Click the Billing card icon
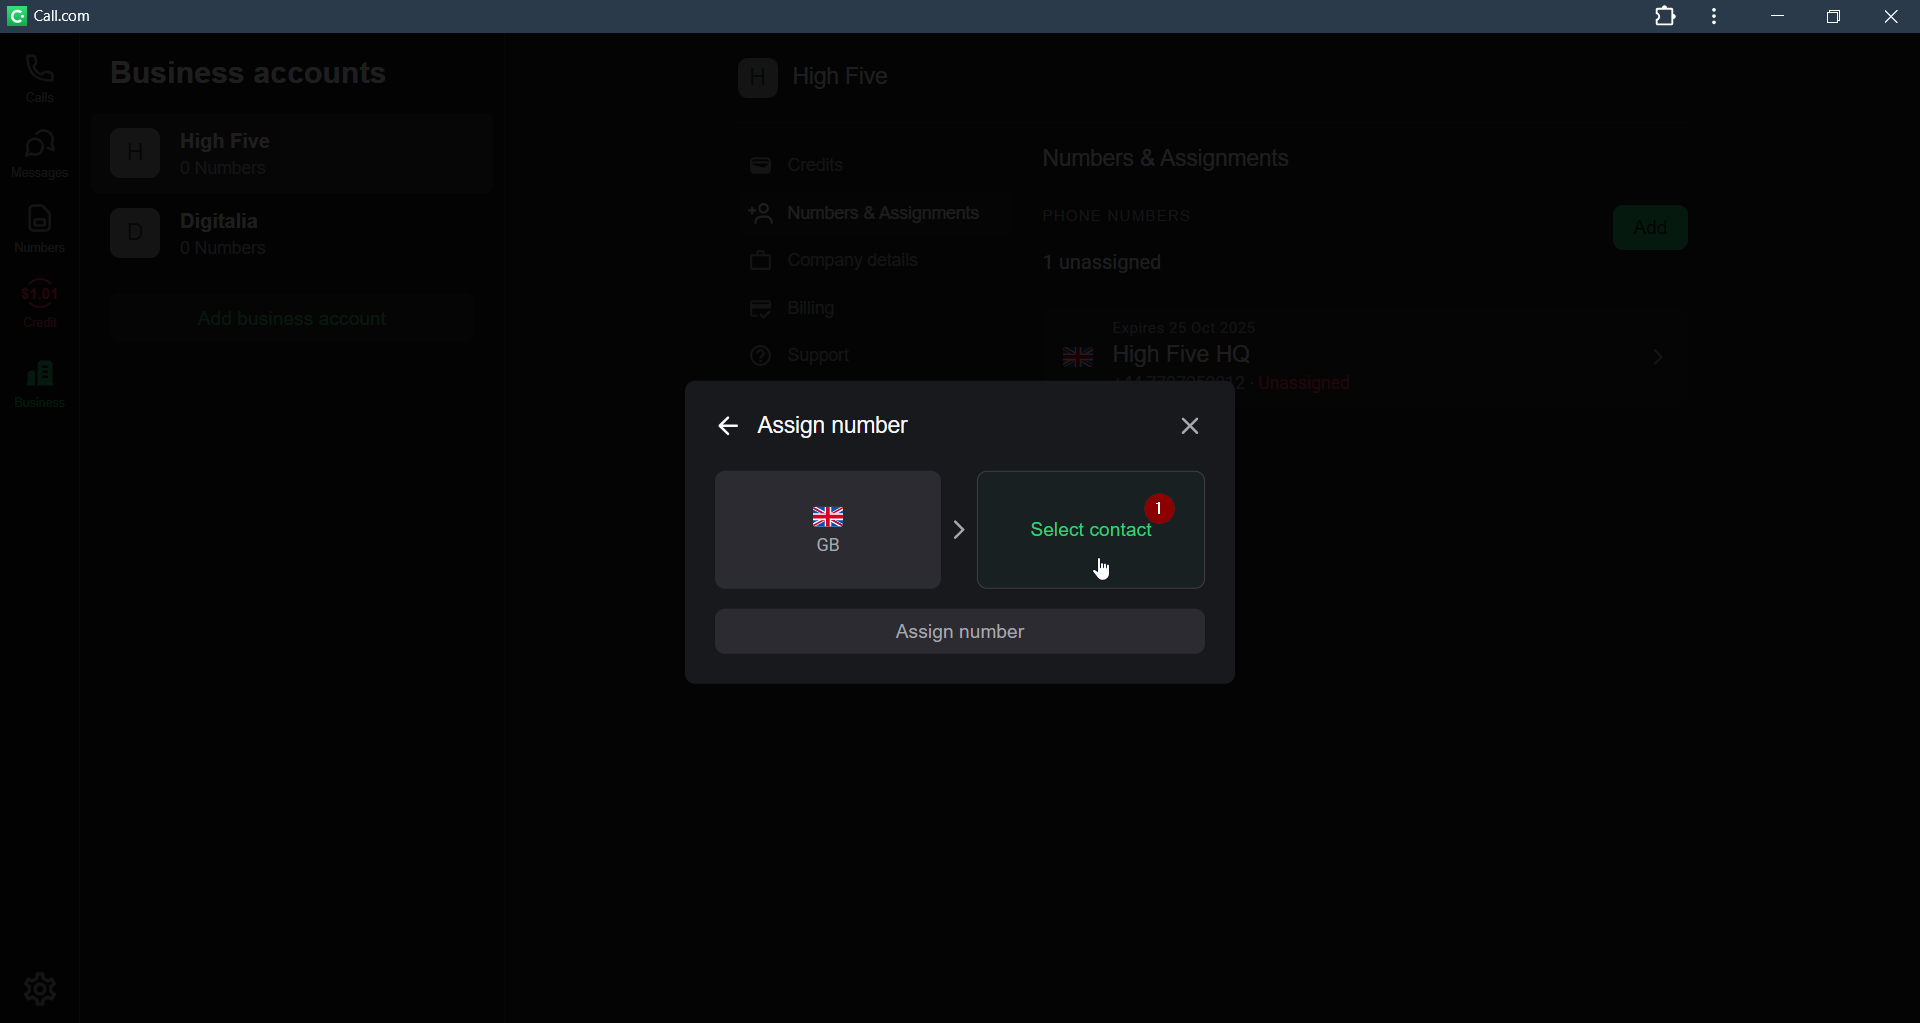This screenshot has height=1023, width=1920. click(761, 309)
